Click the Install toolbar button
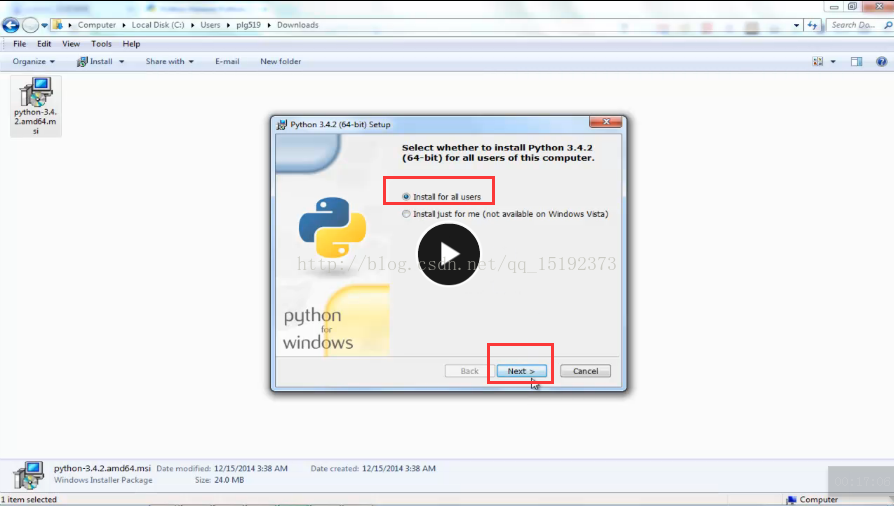The width and height of the screenshot is (894, 506). [x=95, y=62]
